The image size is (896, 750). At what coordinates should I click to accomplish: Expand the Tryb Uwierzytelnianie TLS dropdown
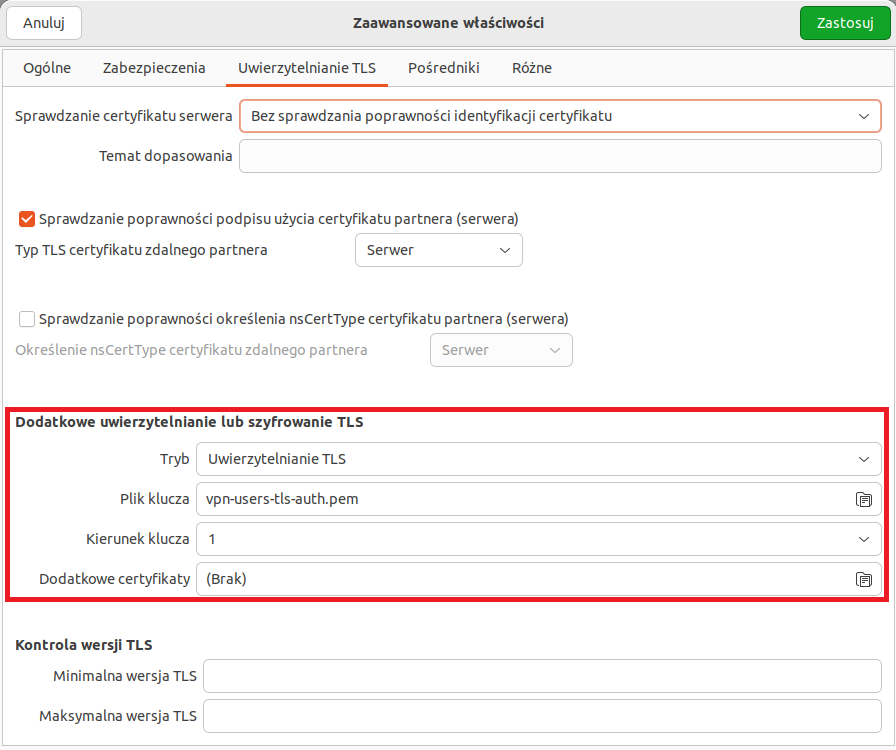[x=539, y=459]
